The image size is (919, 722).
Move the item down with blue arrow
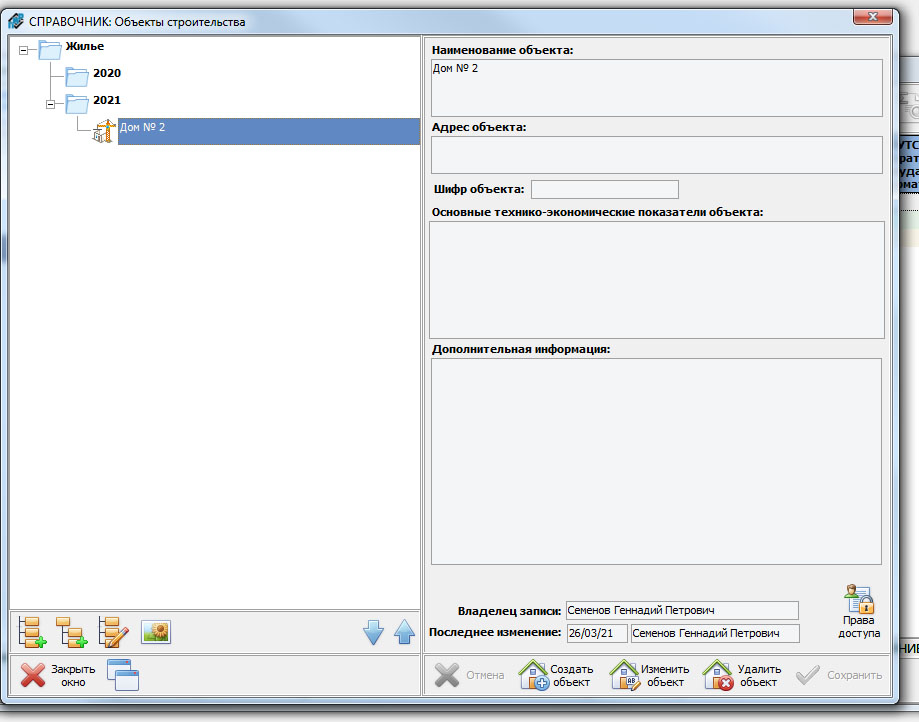pos(373,632)
